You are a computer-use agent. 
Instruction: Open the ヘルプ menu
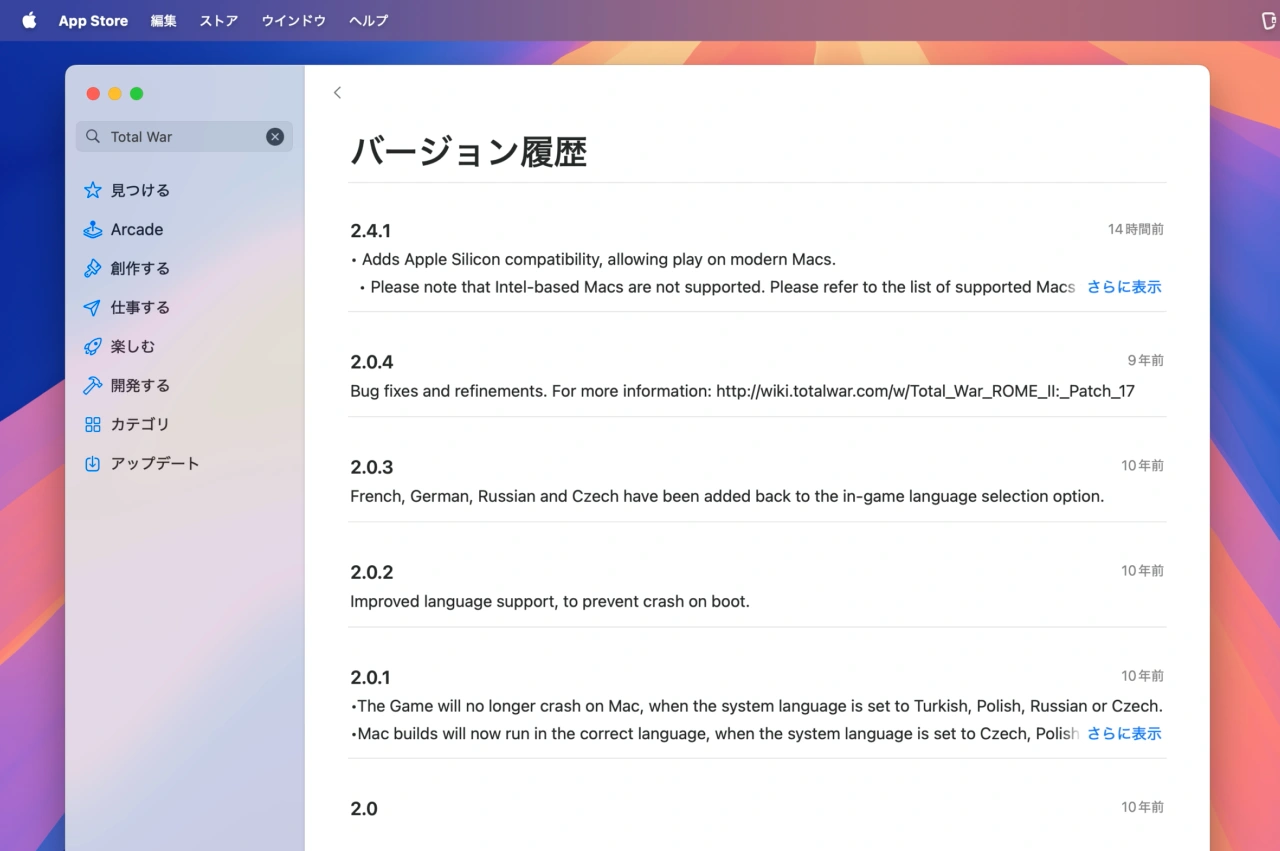368,20
